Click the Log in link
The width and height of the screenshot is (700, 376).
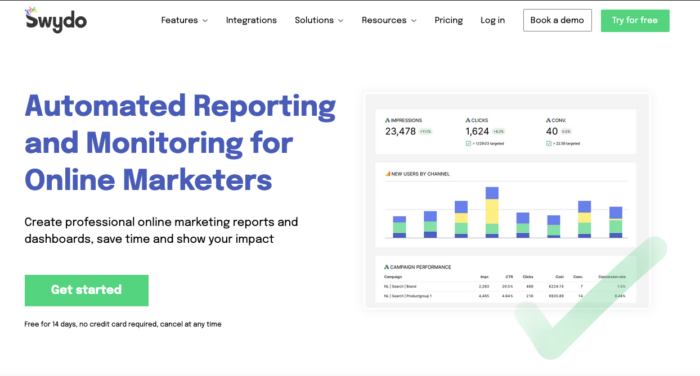pos(492,20)
